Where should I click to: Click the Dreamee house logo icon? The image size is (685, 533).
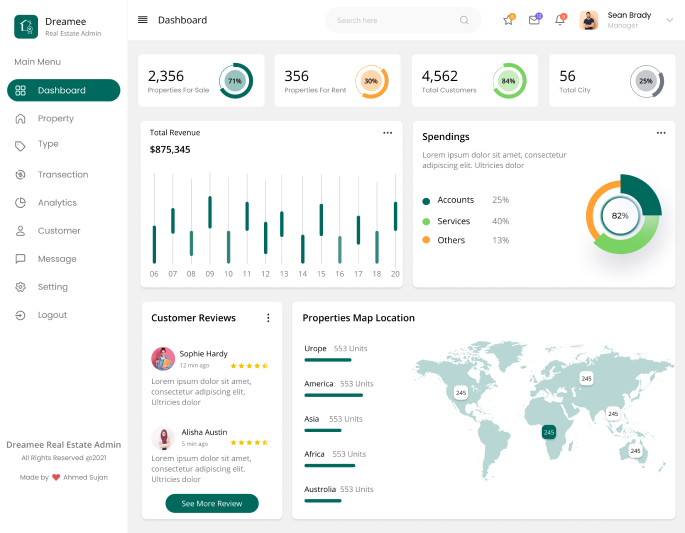coord(26,27)
